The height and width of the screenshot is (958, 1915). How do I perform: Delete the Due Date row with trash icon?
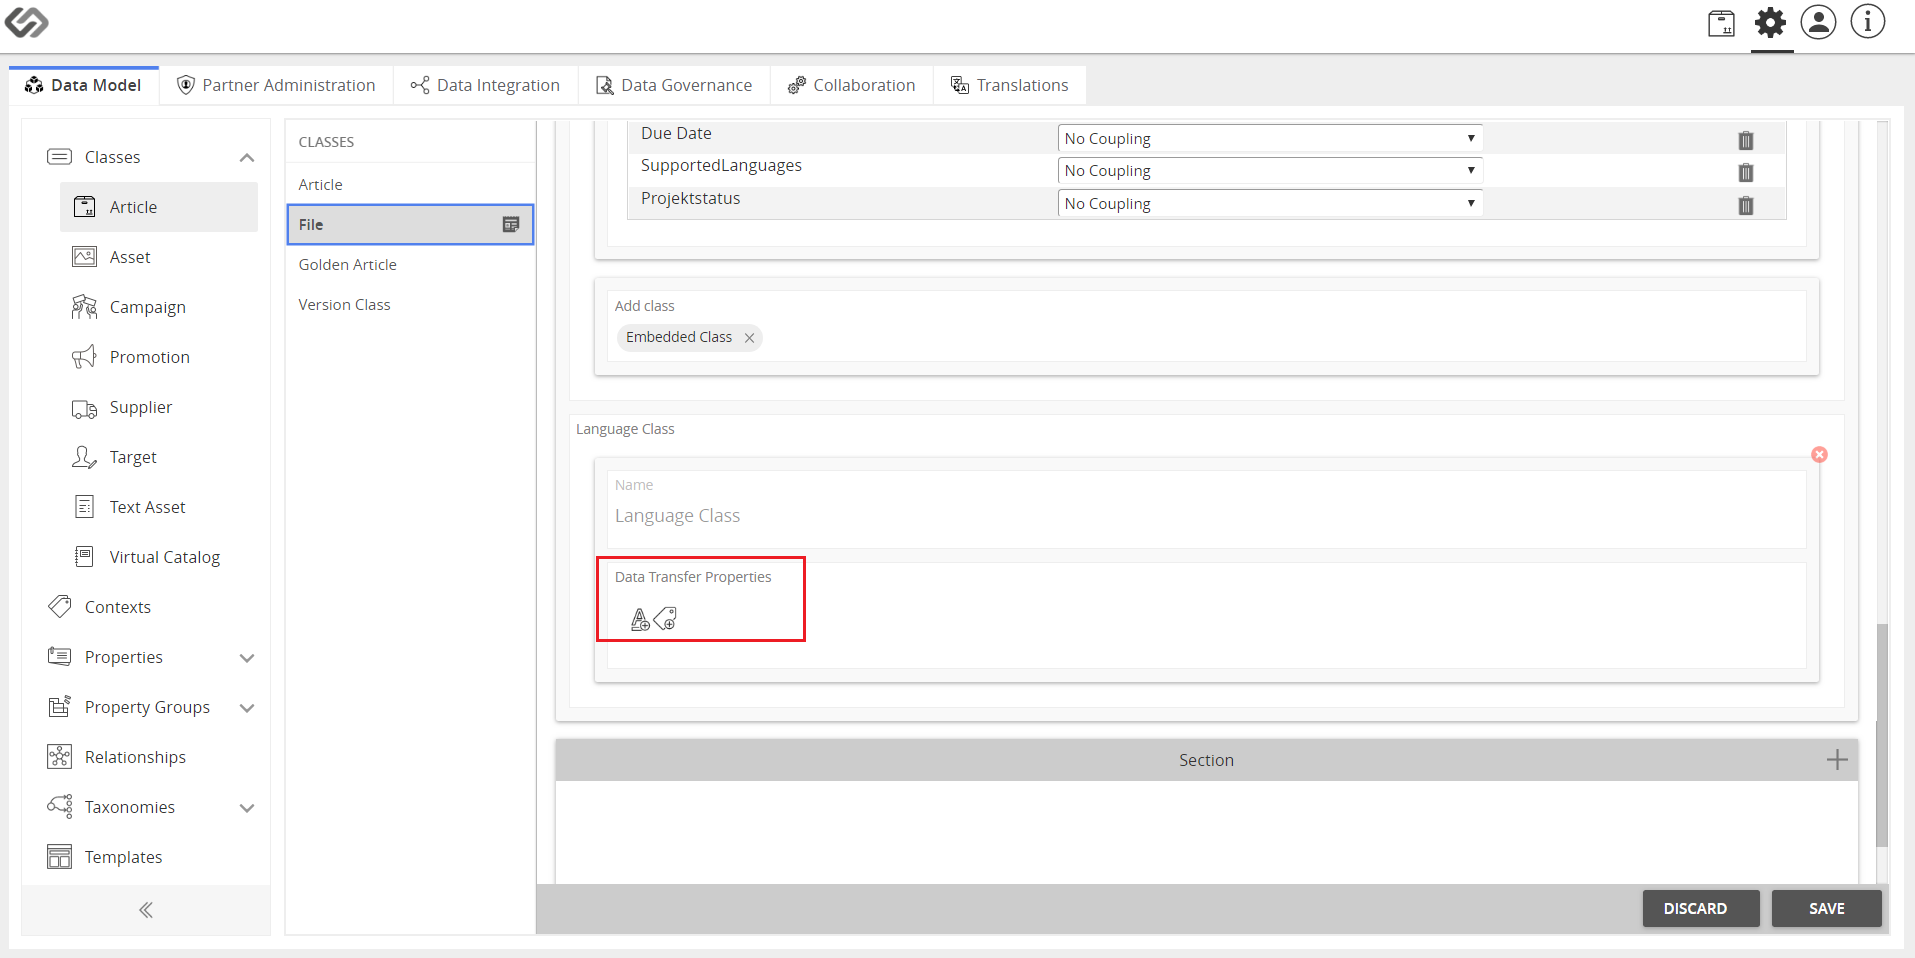point(1746,140)
